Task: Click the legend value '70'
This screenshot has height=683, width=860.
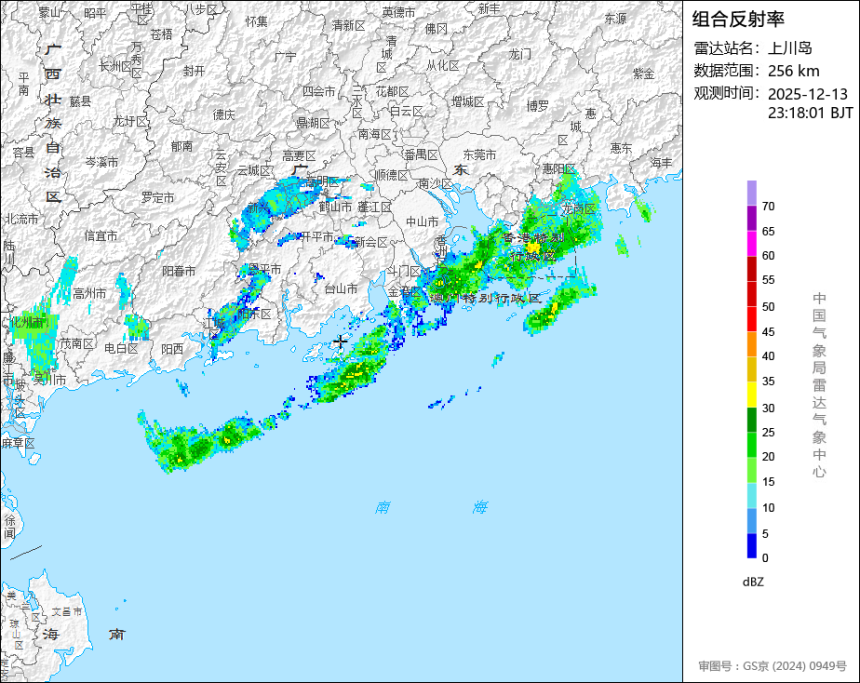Action: [x=768, y=206]
